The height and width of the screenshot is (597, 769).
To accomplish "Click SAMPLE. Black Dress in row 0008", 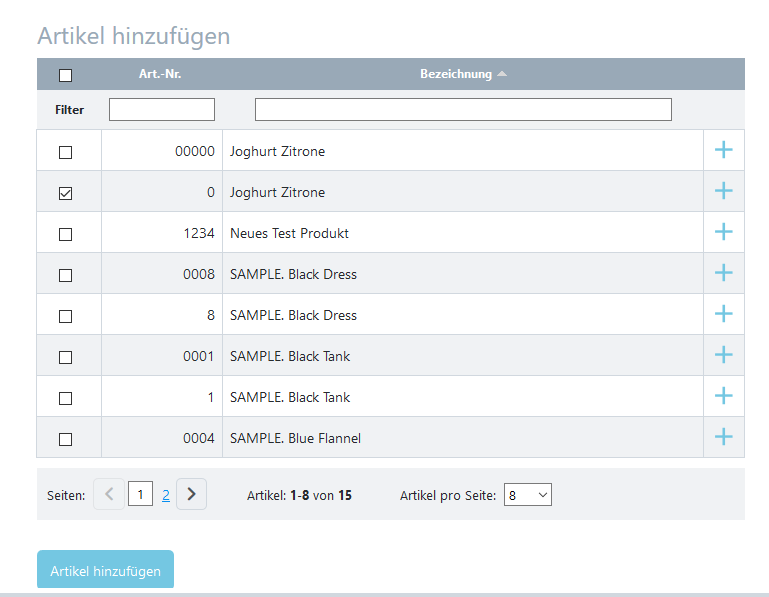I will (x=293, y=274).
